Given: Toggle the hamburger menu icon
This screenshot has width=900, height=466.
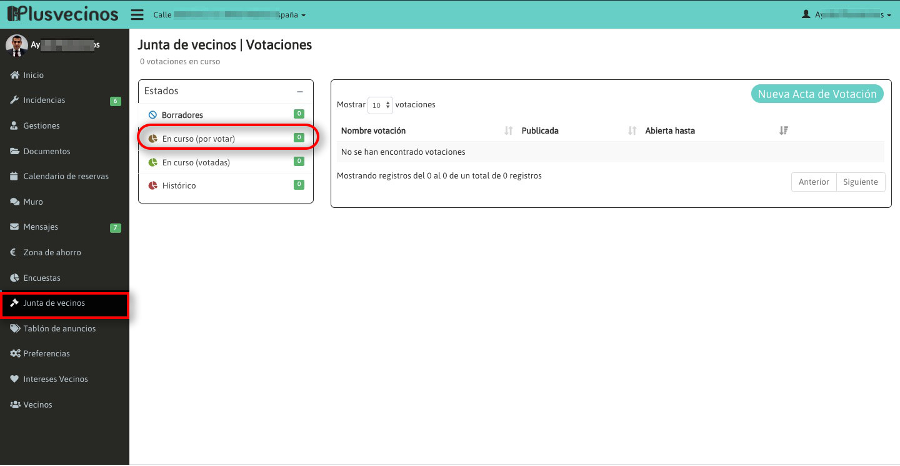Looking at the screenshot, I should point(137,14).
